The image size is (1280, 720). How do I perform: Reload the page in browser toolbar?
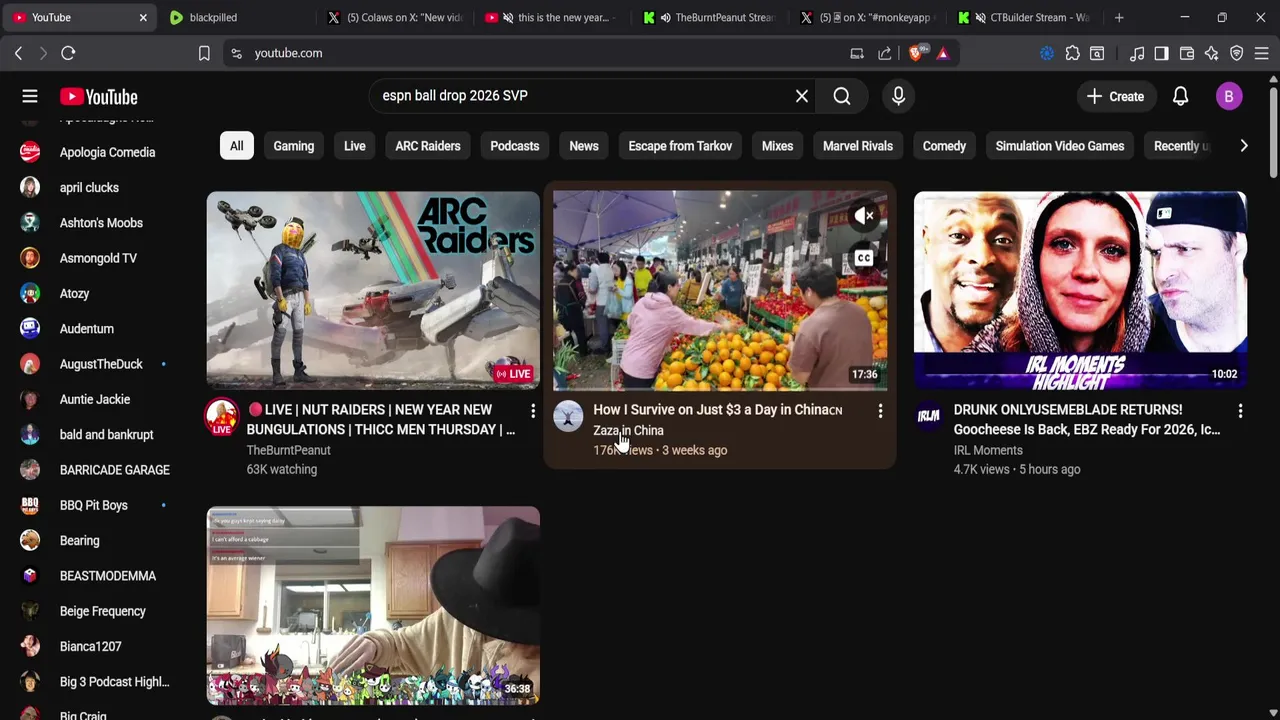click(68, 53)
